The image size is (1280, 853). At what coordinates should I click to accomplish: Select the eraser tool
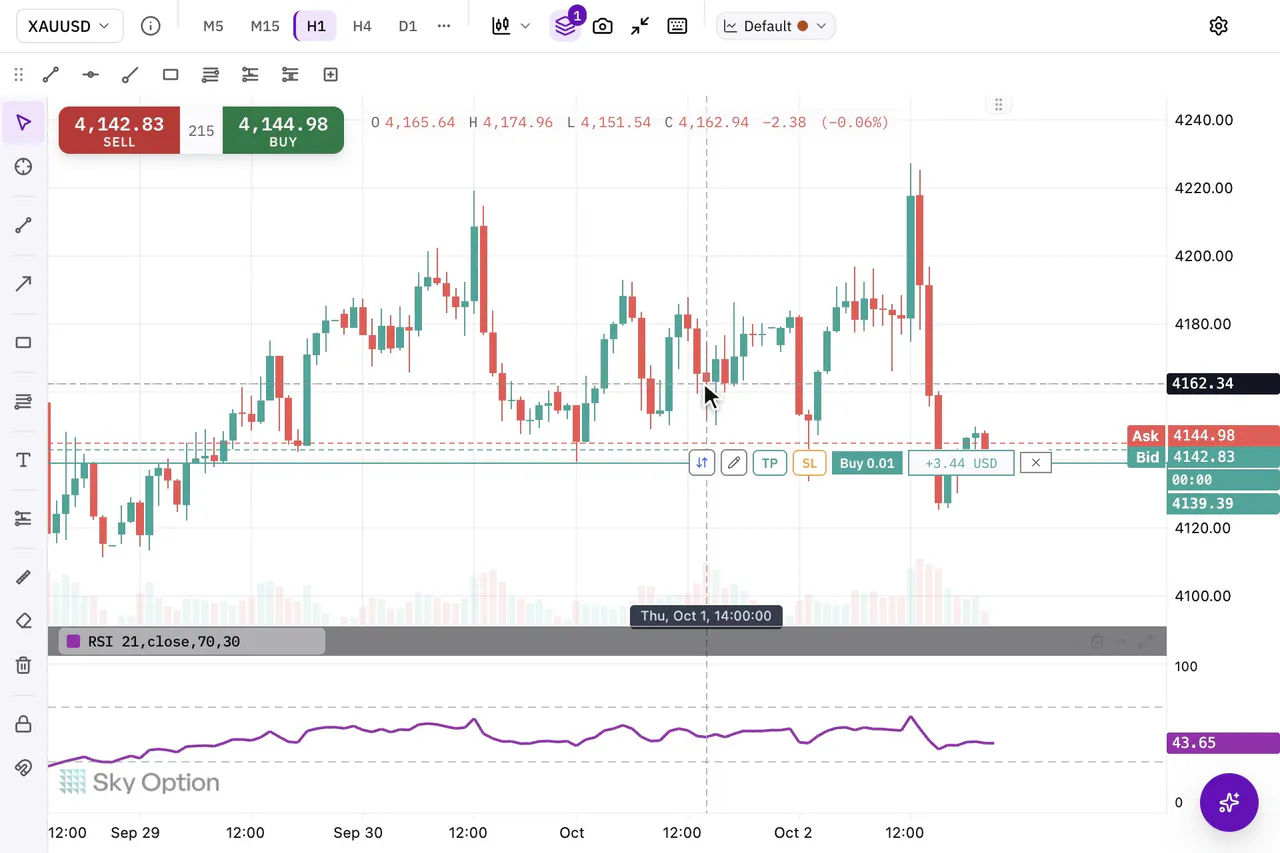point(24,621)
